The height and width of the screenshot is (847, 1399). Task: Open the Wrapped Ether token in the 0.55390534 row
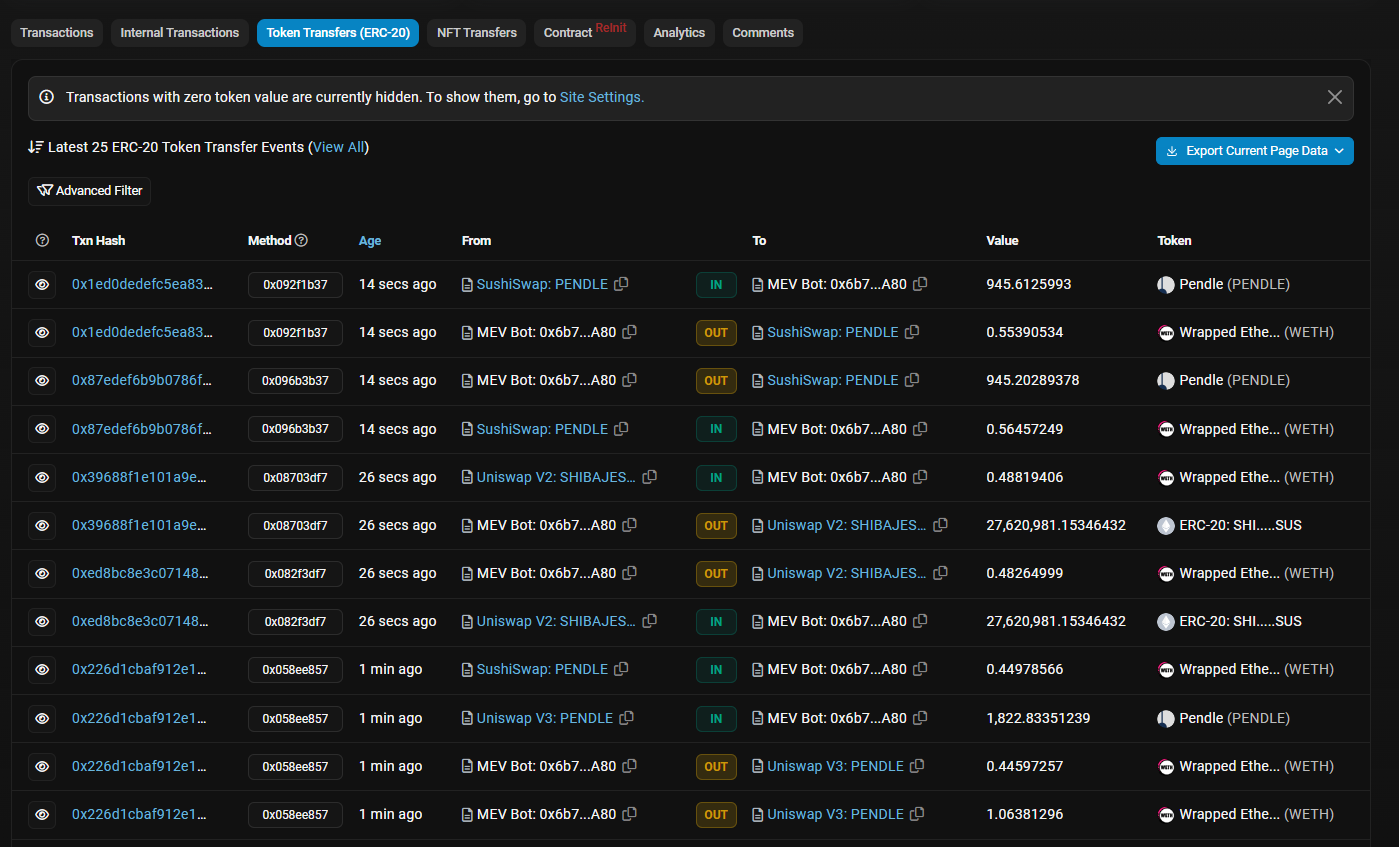point(1245,332)
